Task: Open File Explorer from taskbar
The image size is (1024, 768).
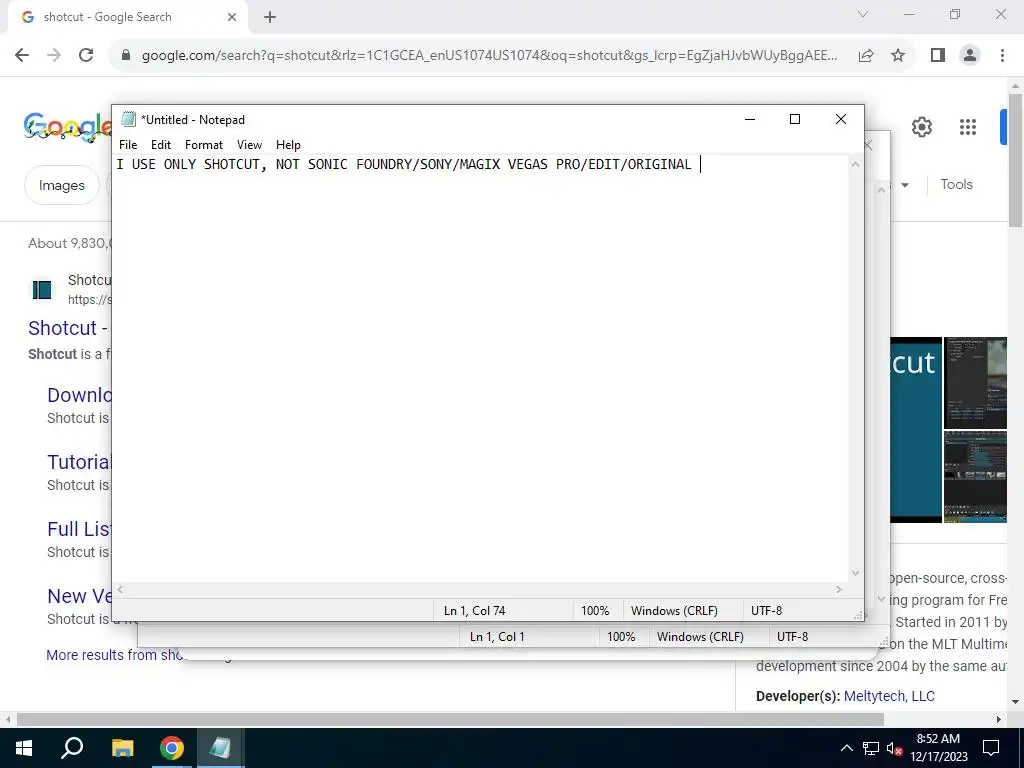Action: tap(122, 748)
